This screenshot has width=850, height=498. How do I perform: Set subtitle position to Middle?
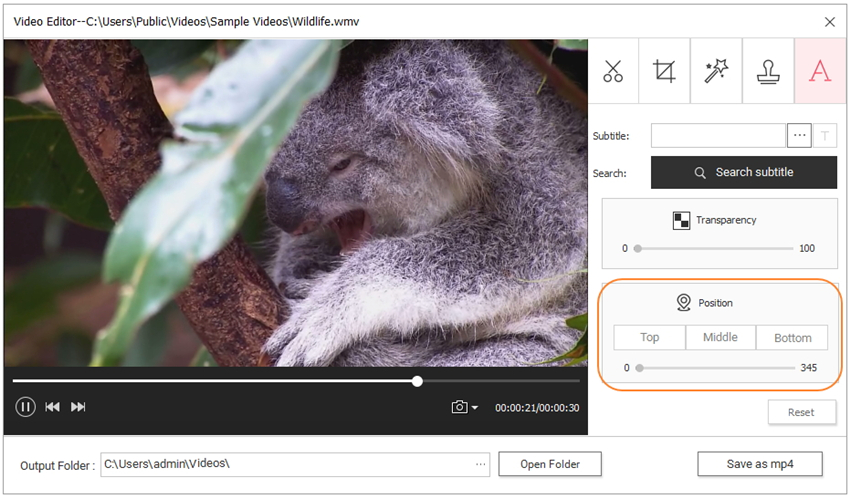click(720, 337)
